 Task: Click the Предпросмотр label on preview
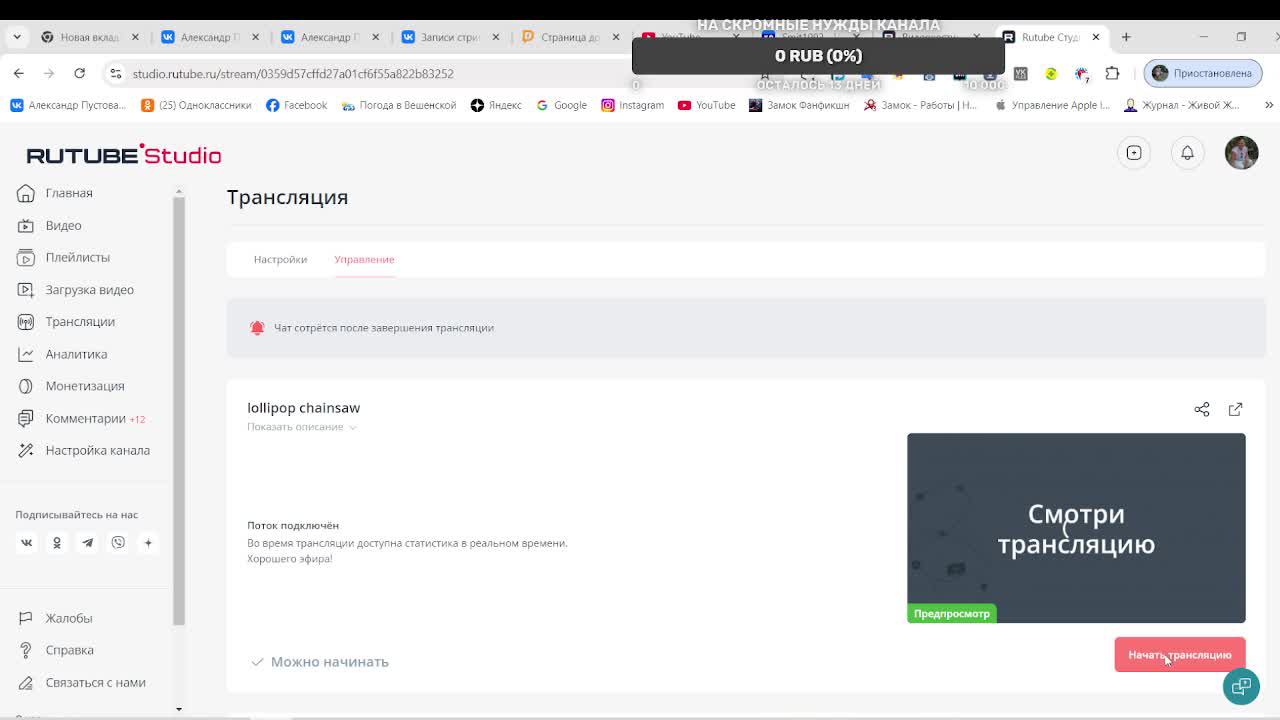click(952, 614)
